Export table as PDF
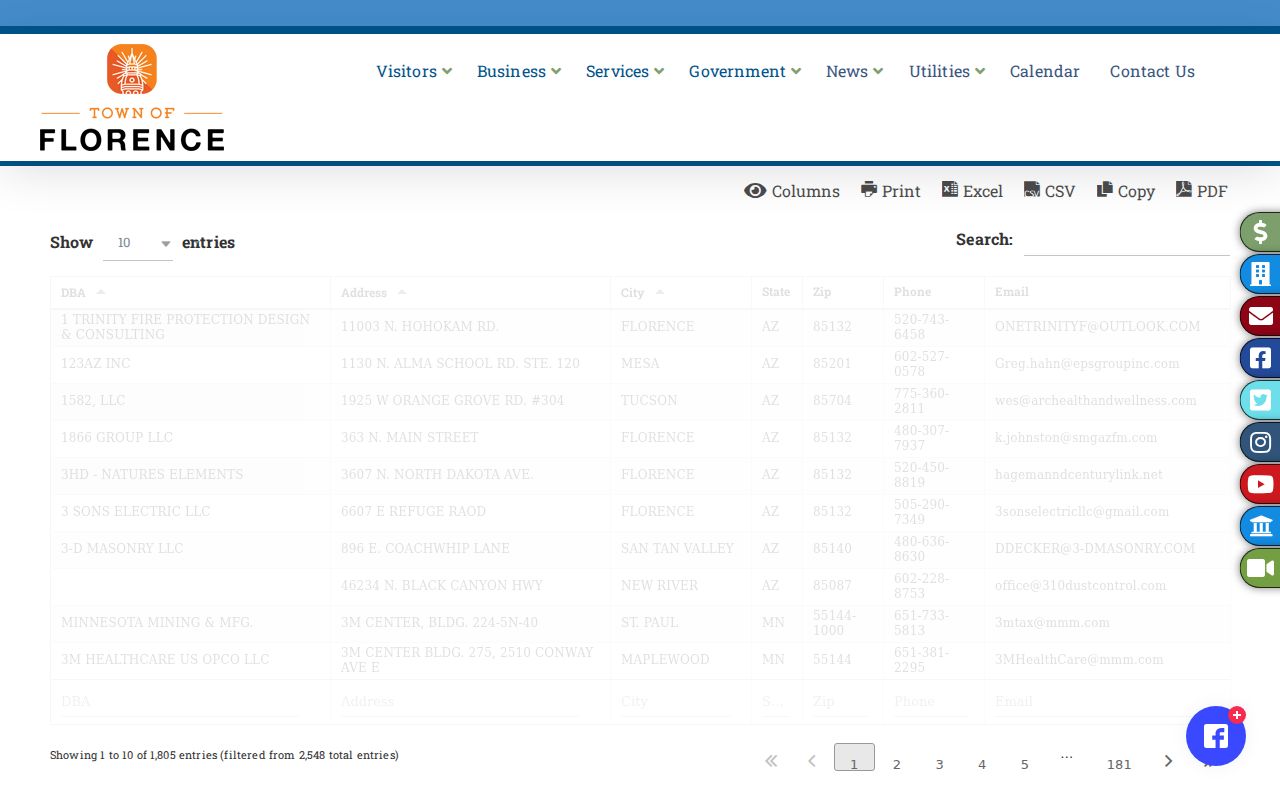This screenshot has height=800, width=1280. [1201, 191]
